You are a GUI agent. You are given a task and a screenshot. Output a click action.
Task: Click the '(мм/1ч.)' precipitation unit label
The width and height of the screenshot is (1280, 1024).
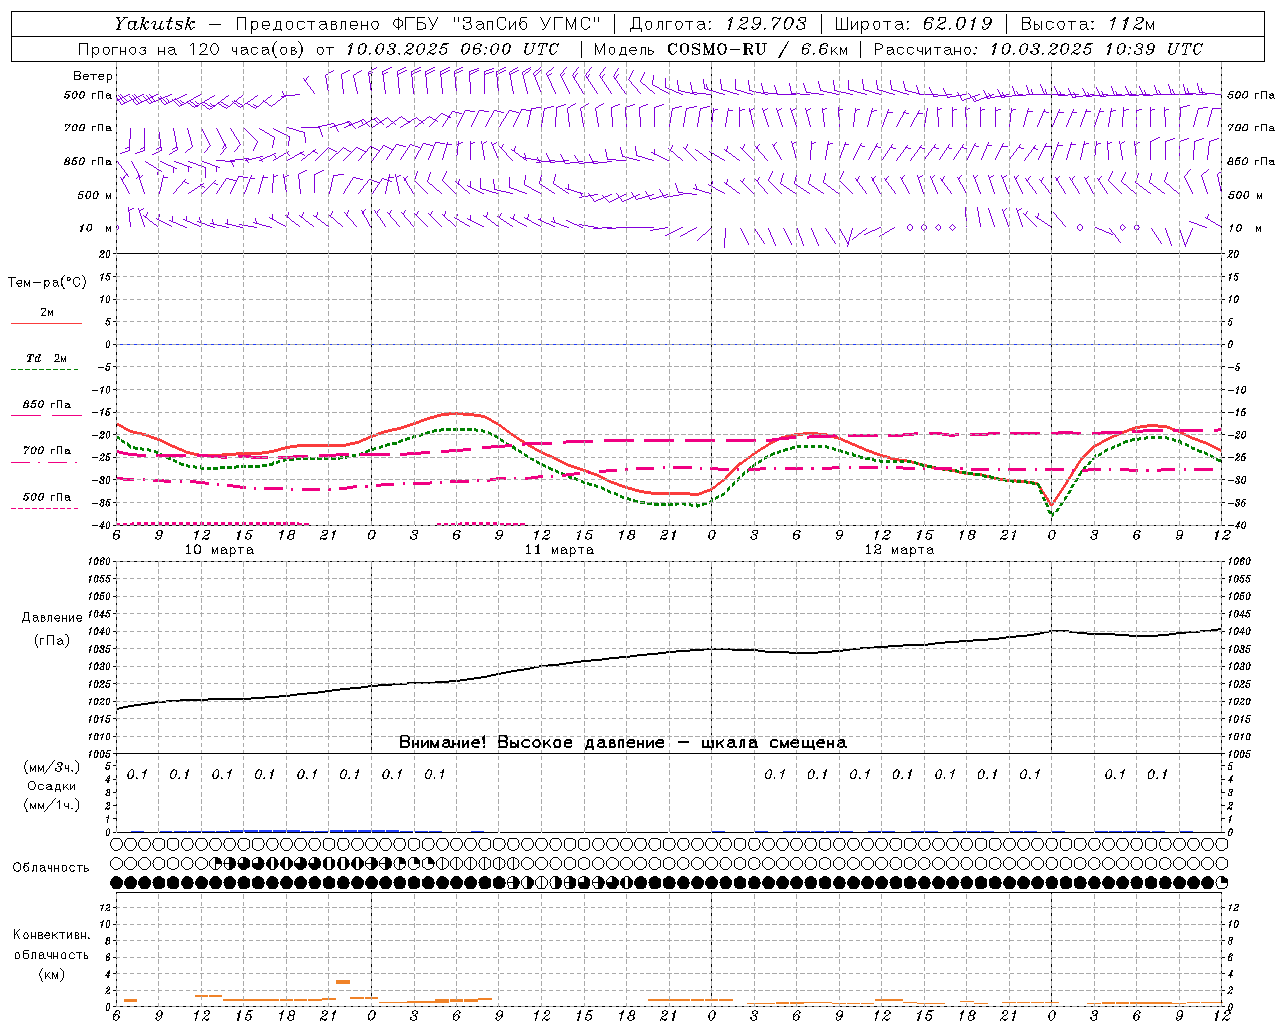51,805
